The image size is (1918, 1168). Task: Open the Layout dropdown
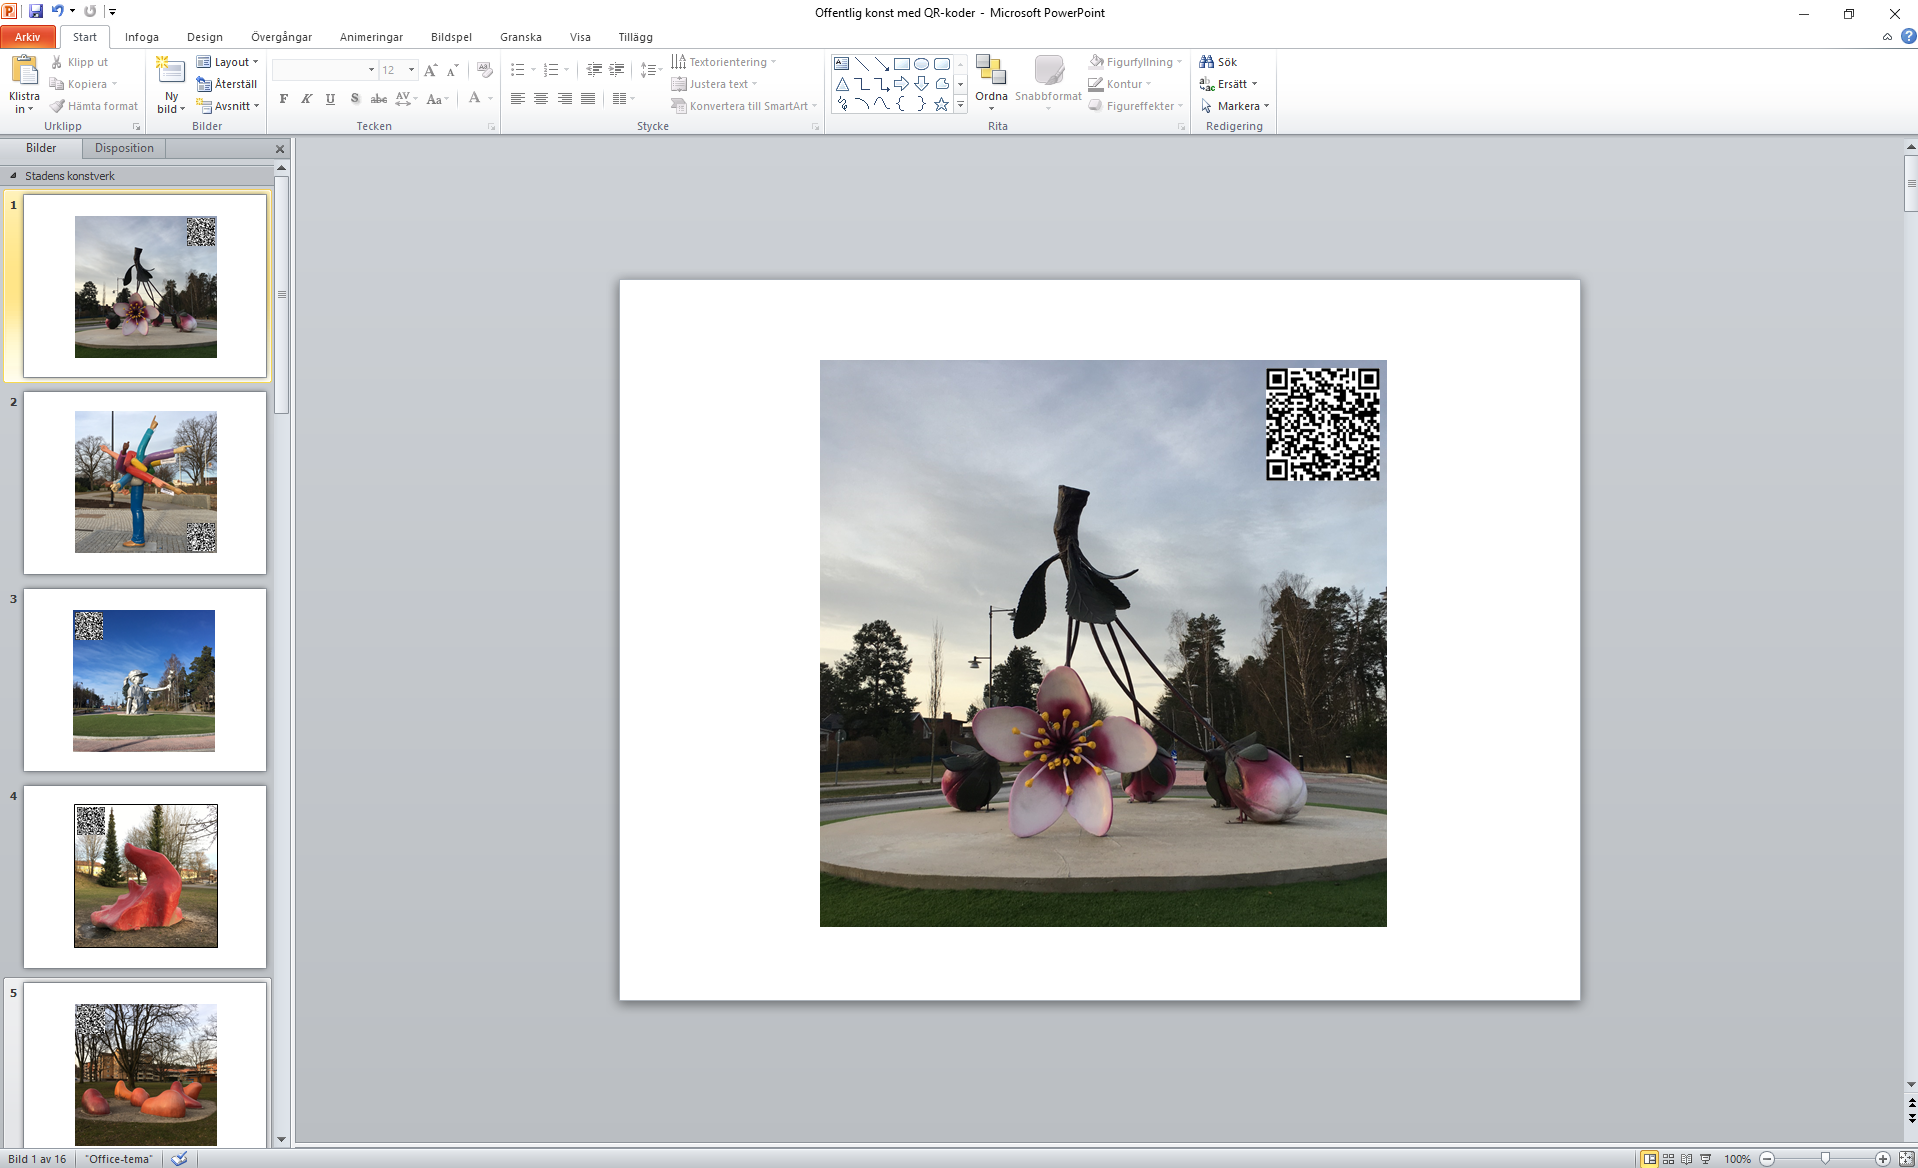pos(227,62)
